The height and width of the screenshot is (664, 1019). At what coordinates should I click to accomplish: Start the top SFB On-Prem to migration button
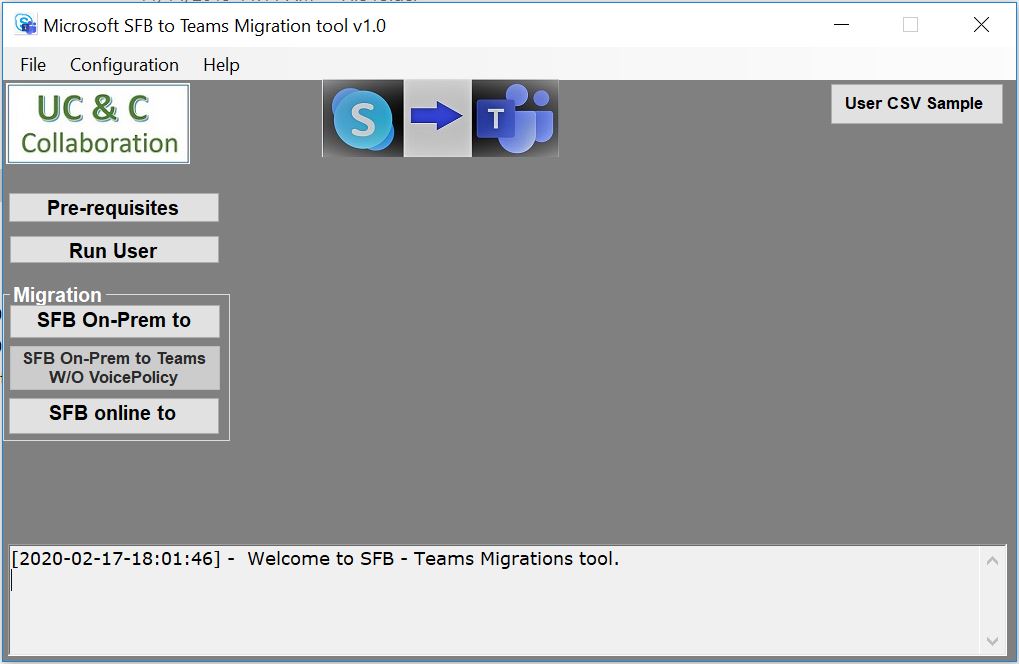(x=114, y=320)
